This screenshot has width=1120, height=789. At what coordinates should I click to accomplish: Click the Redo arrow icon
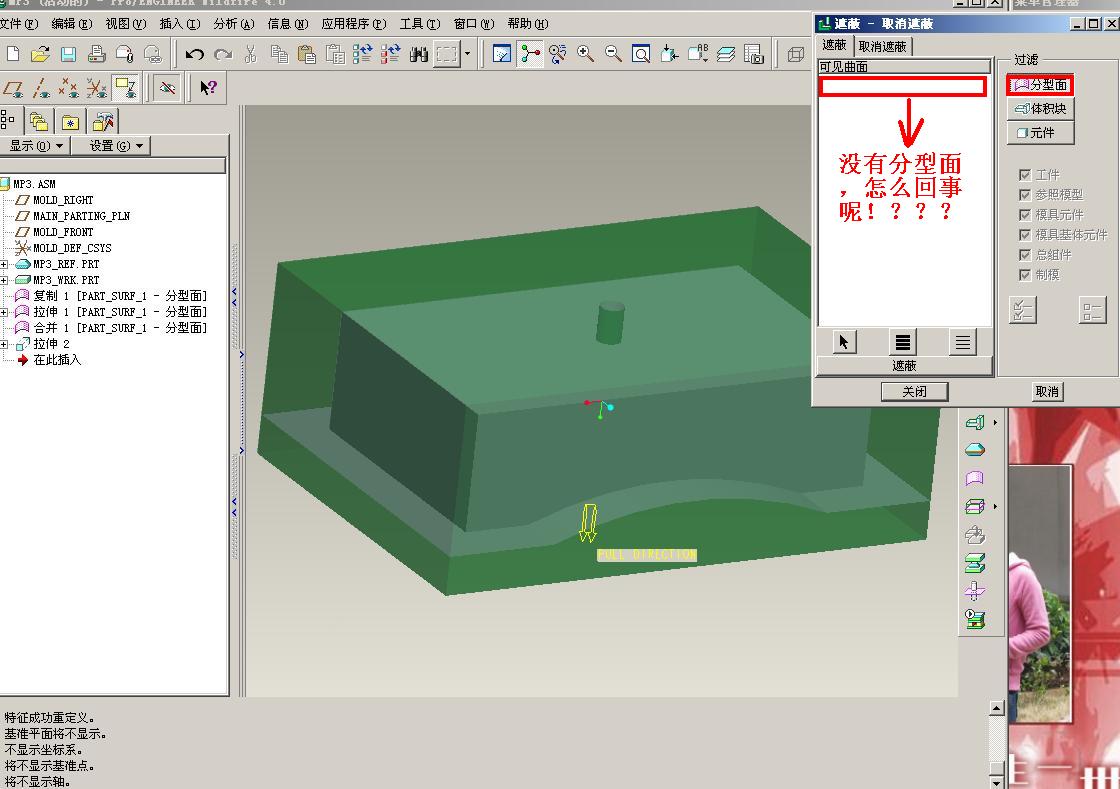tap(223, 54)
